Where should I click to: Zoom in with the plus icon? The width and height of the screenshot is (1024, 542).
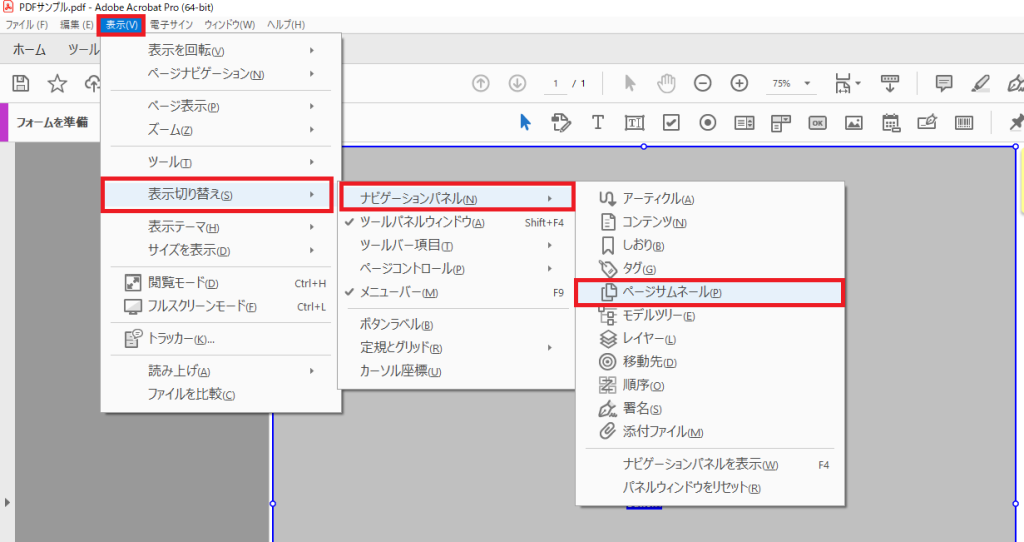[739, 84]
